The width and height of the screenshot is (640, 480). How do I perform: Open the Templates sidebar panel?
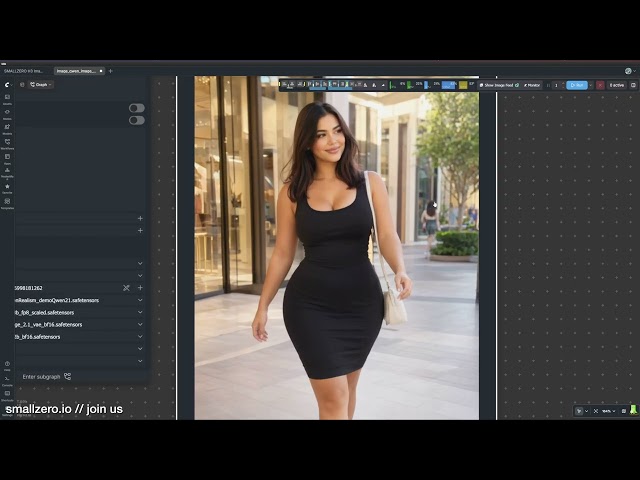7,203
